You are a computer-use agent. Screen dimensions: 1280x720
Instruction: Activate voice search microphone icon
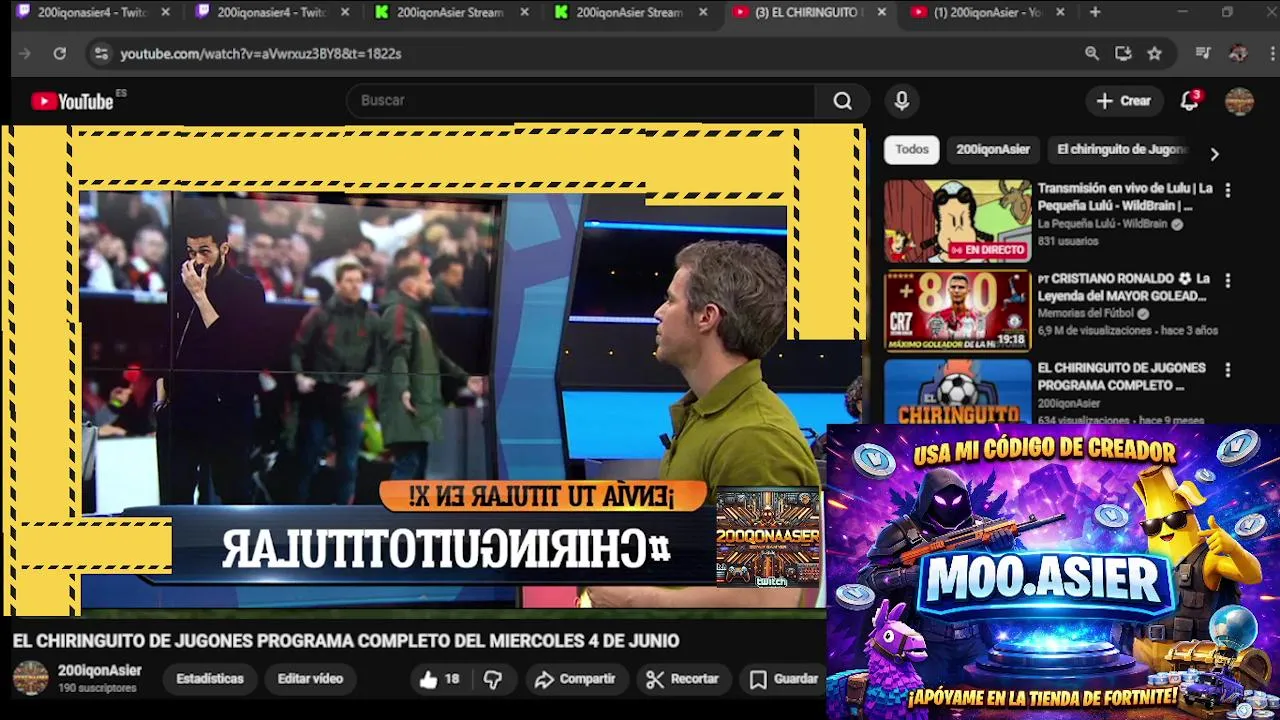coord(902,101)
